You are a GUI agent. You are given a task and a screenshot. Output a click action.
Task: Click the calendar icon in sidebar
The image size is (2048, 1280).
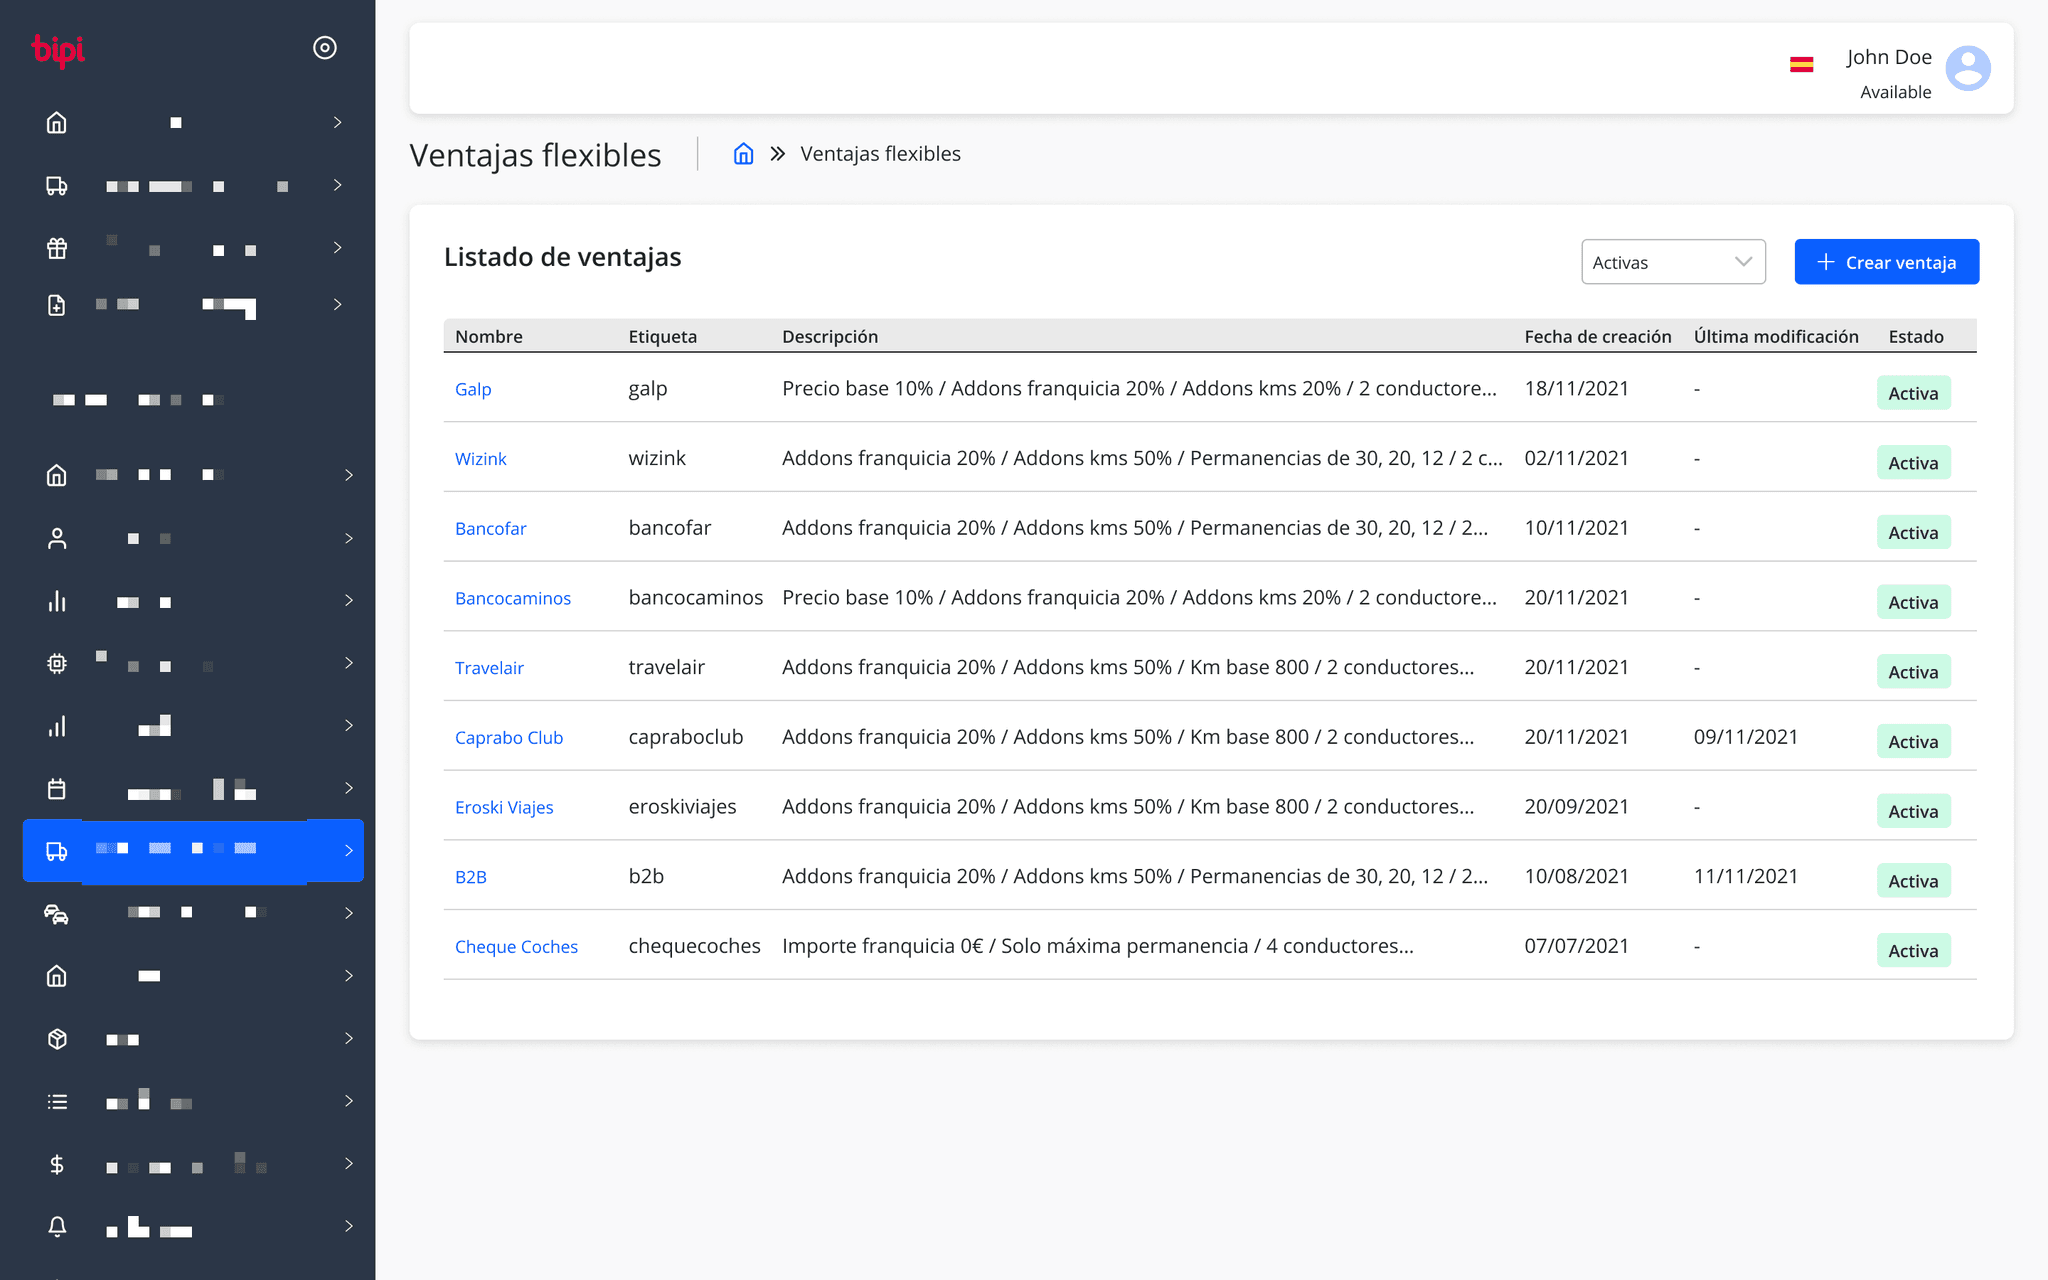57,789
